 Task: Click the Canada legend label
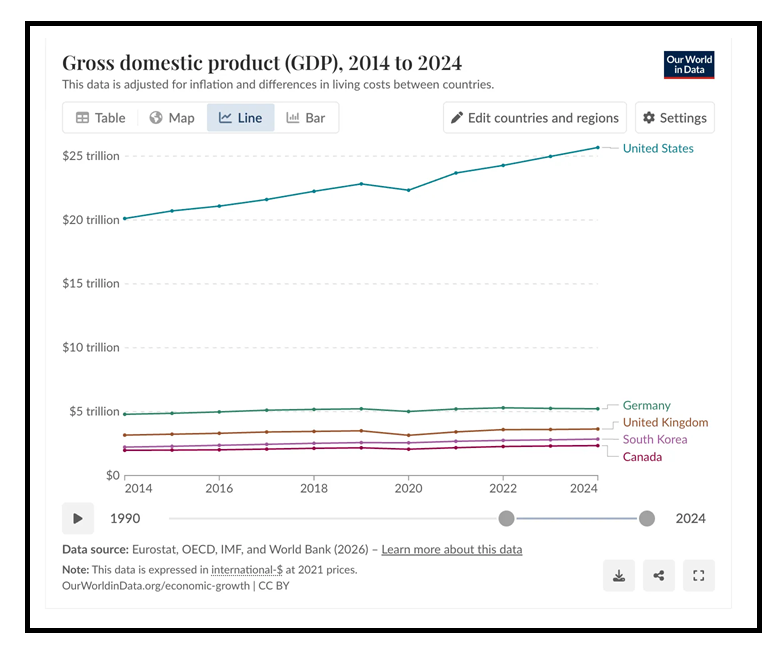pos(642,457)
